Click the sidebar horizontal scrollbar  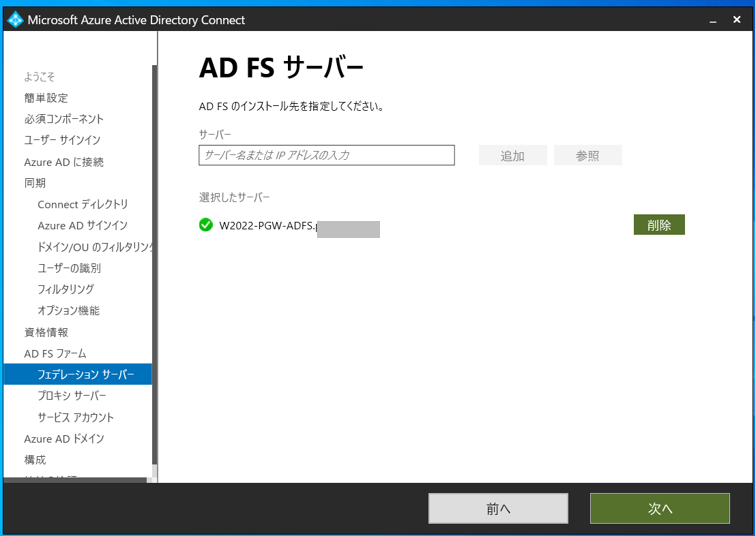click(75, 480)
